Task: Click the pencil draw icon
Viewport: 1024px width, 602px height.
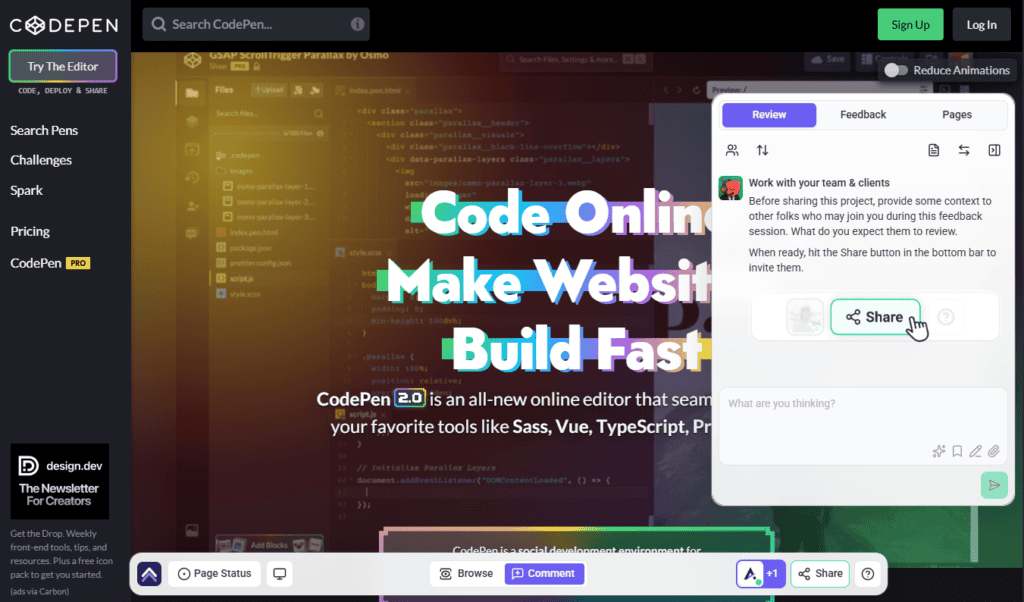Action: coord(975,451)
